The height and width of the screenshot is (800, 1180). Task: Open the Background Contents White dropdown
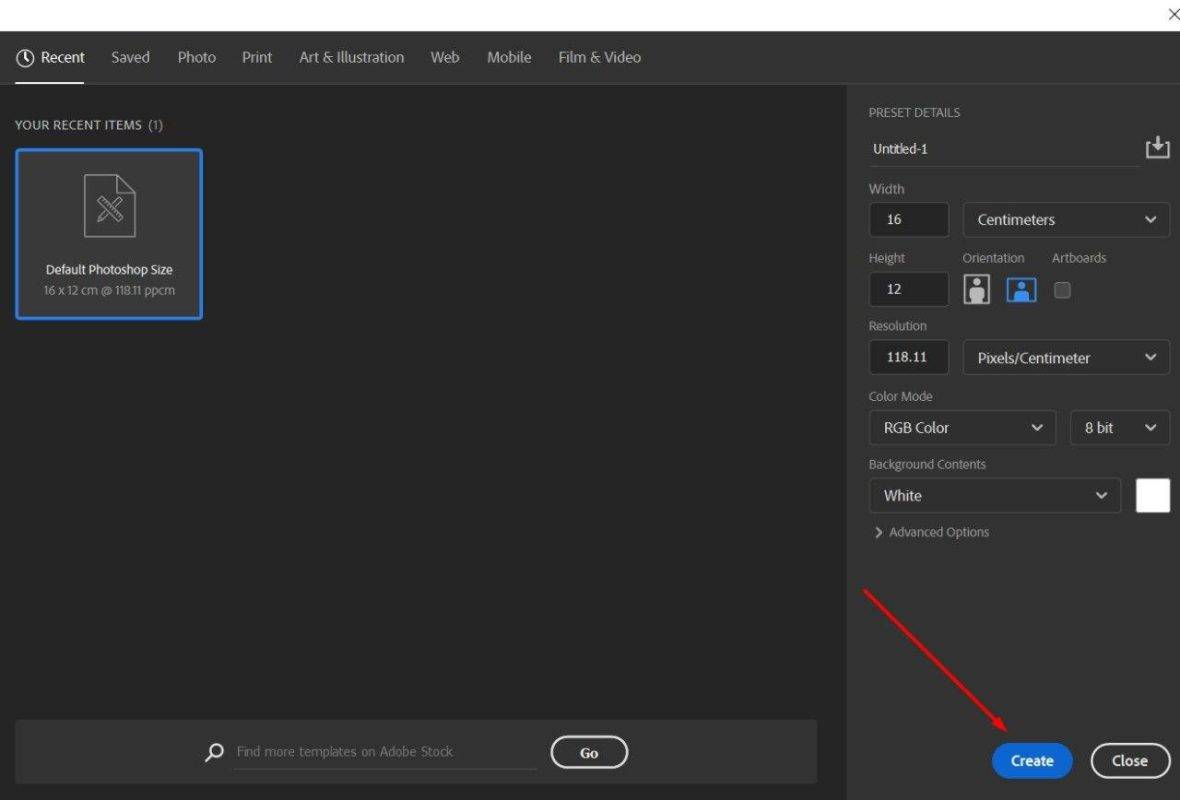click(994, 496)
